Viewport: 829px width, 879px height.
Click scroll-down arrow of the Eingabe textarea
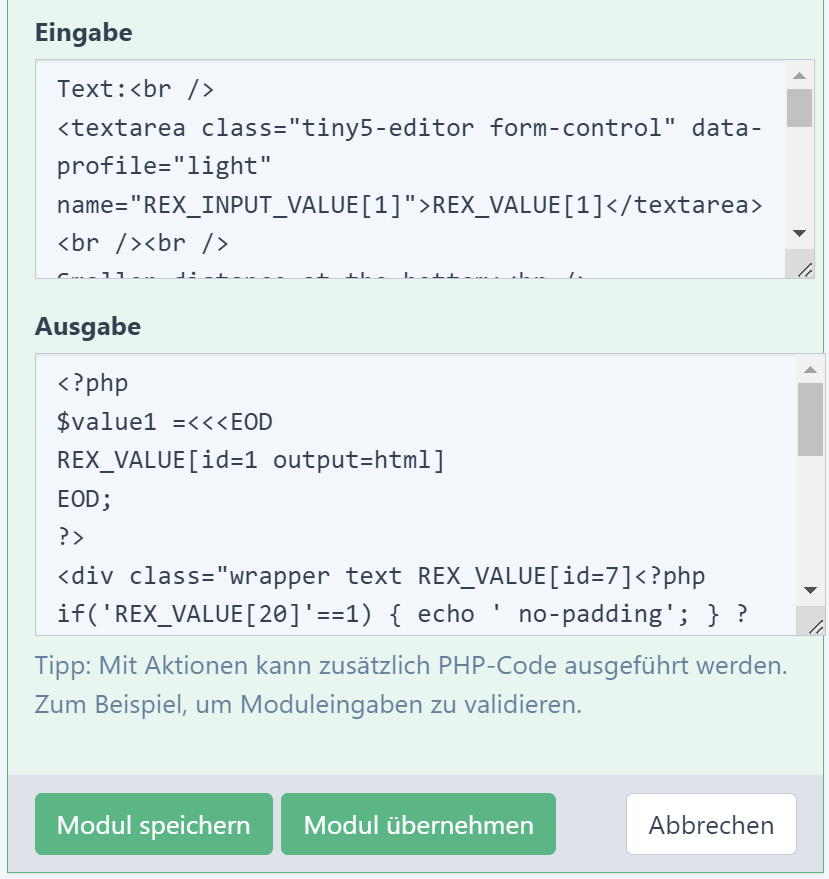tap(798, 233)
